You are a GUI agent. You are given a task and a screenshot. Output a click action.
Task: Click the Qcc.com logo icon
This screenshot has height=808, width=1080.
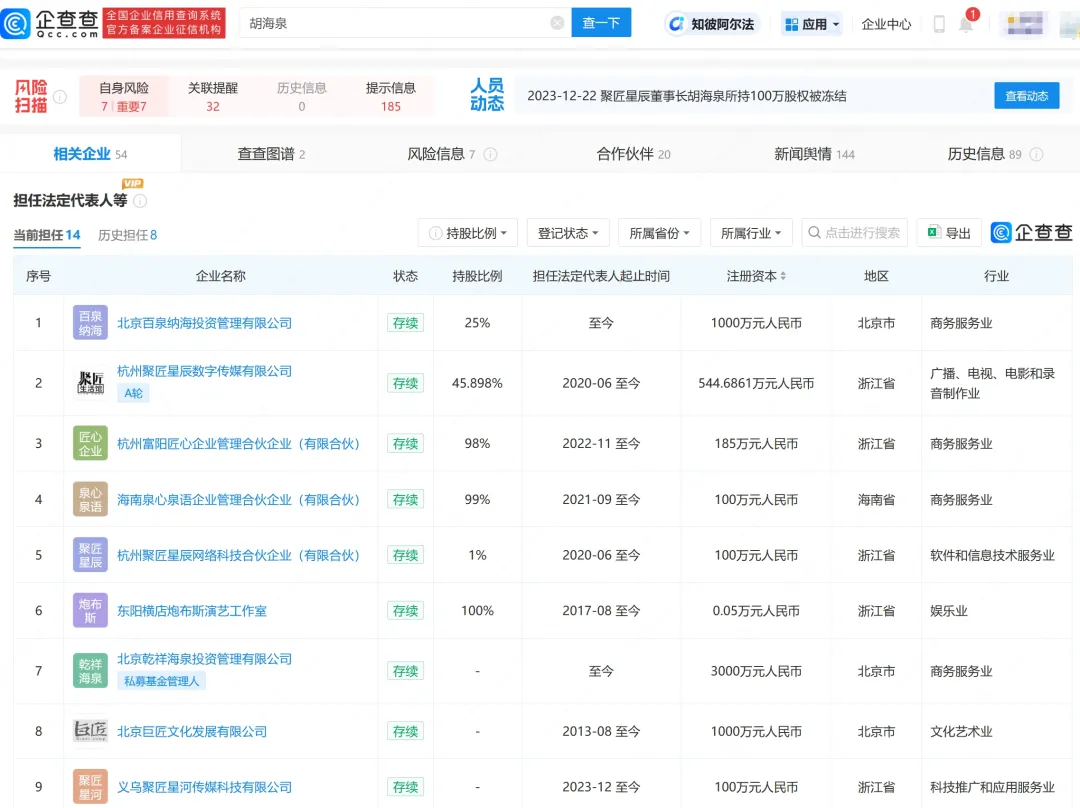(16, 23)
